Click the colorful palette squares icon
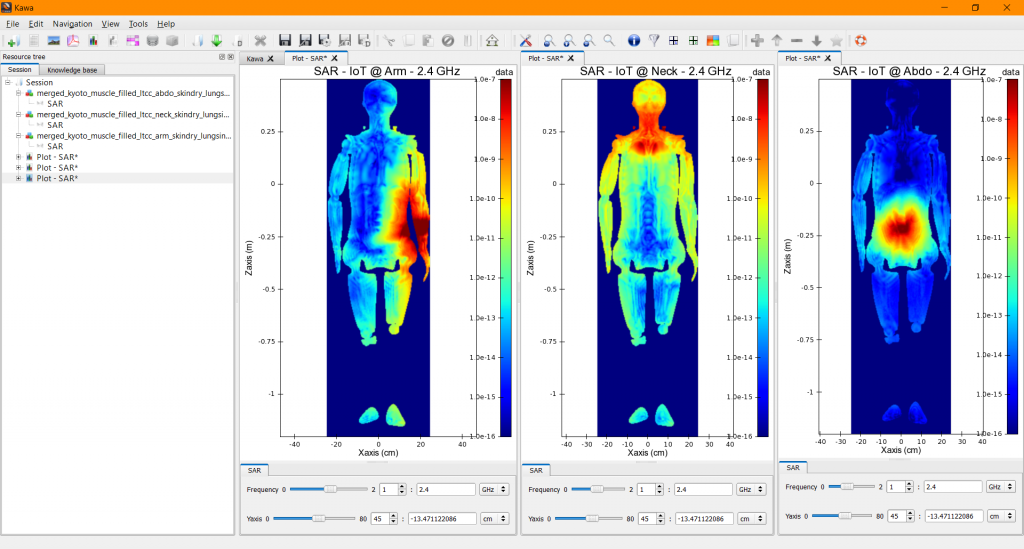 pyautogui.click(x=713, y=40)
